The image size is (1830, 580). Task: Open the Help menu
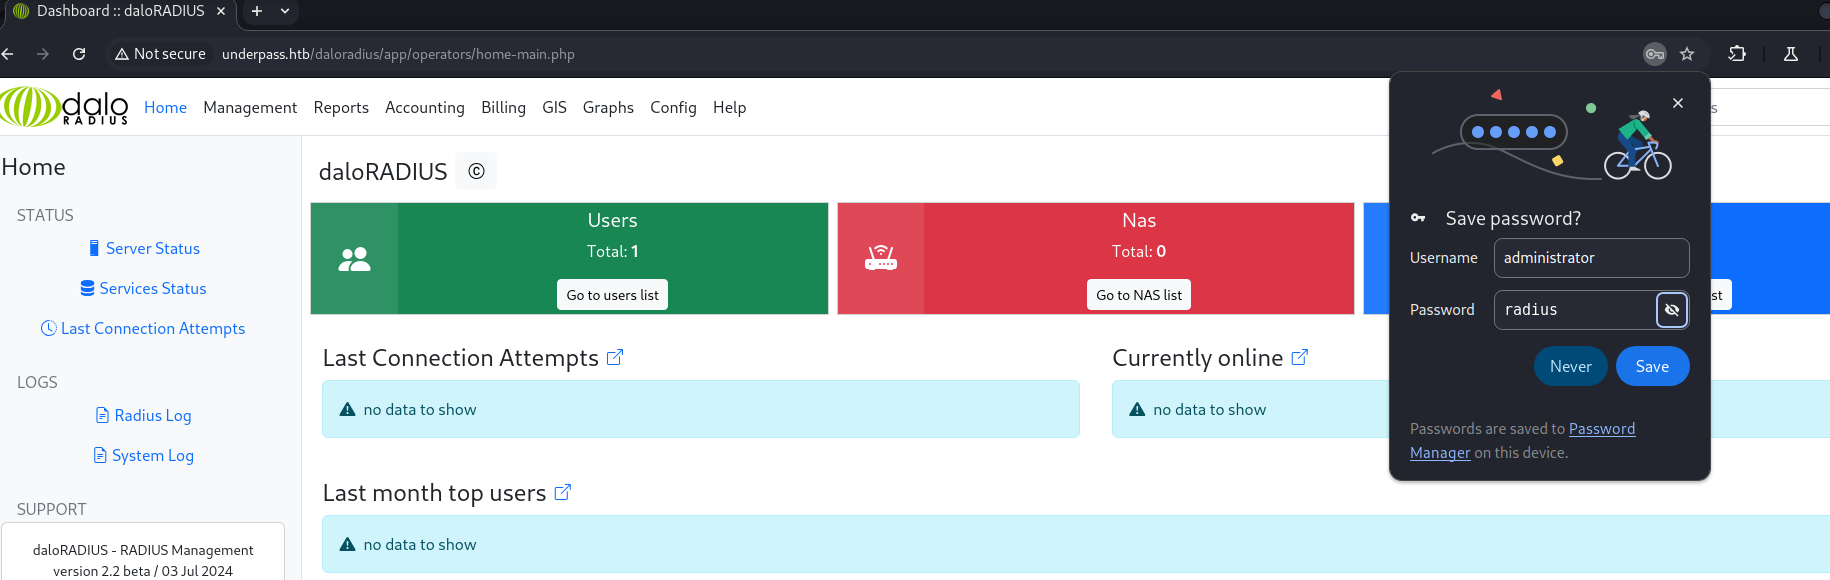click(x=729, y=107)
